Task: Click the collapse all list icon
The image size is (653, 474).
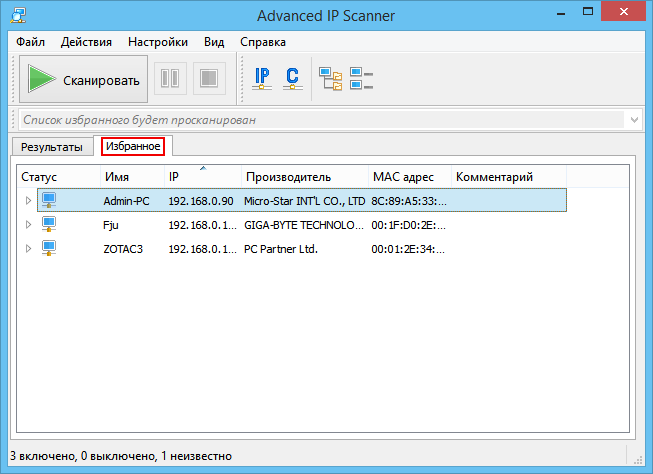Action: click(361, 79)
